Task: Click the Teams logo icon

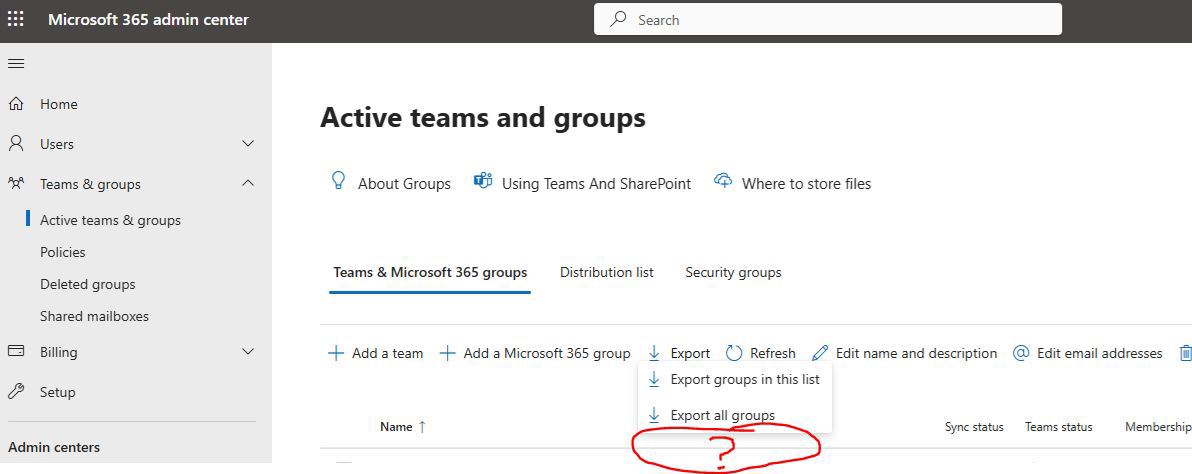Action: click(x=483, y=182)
